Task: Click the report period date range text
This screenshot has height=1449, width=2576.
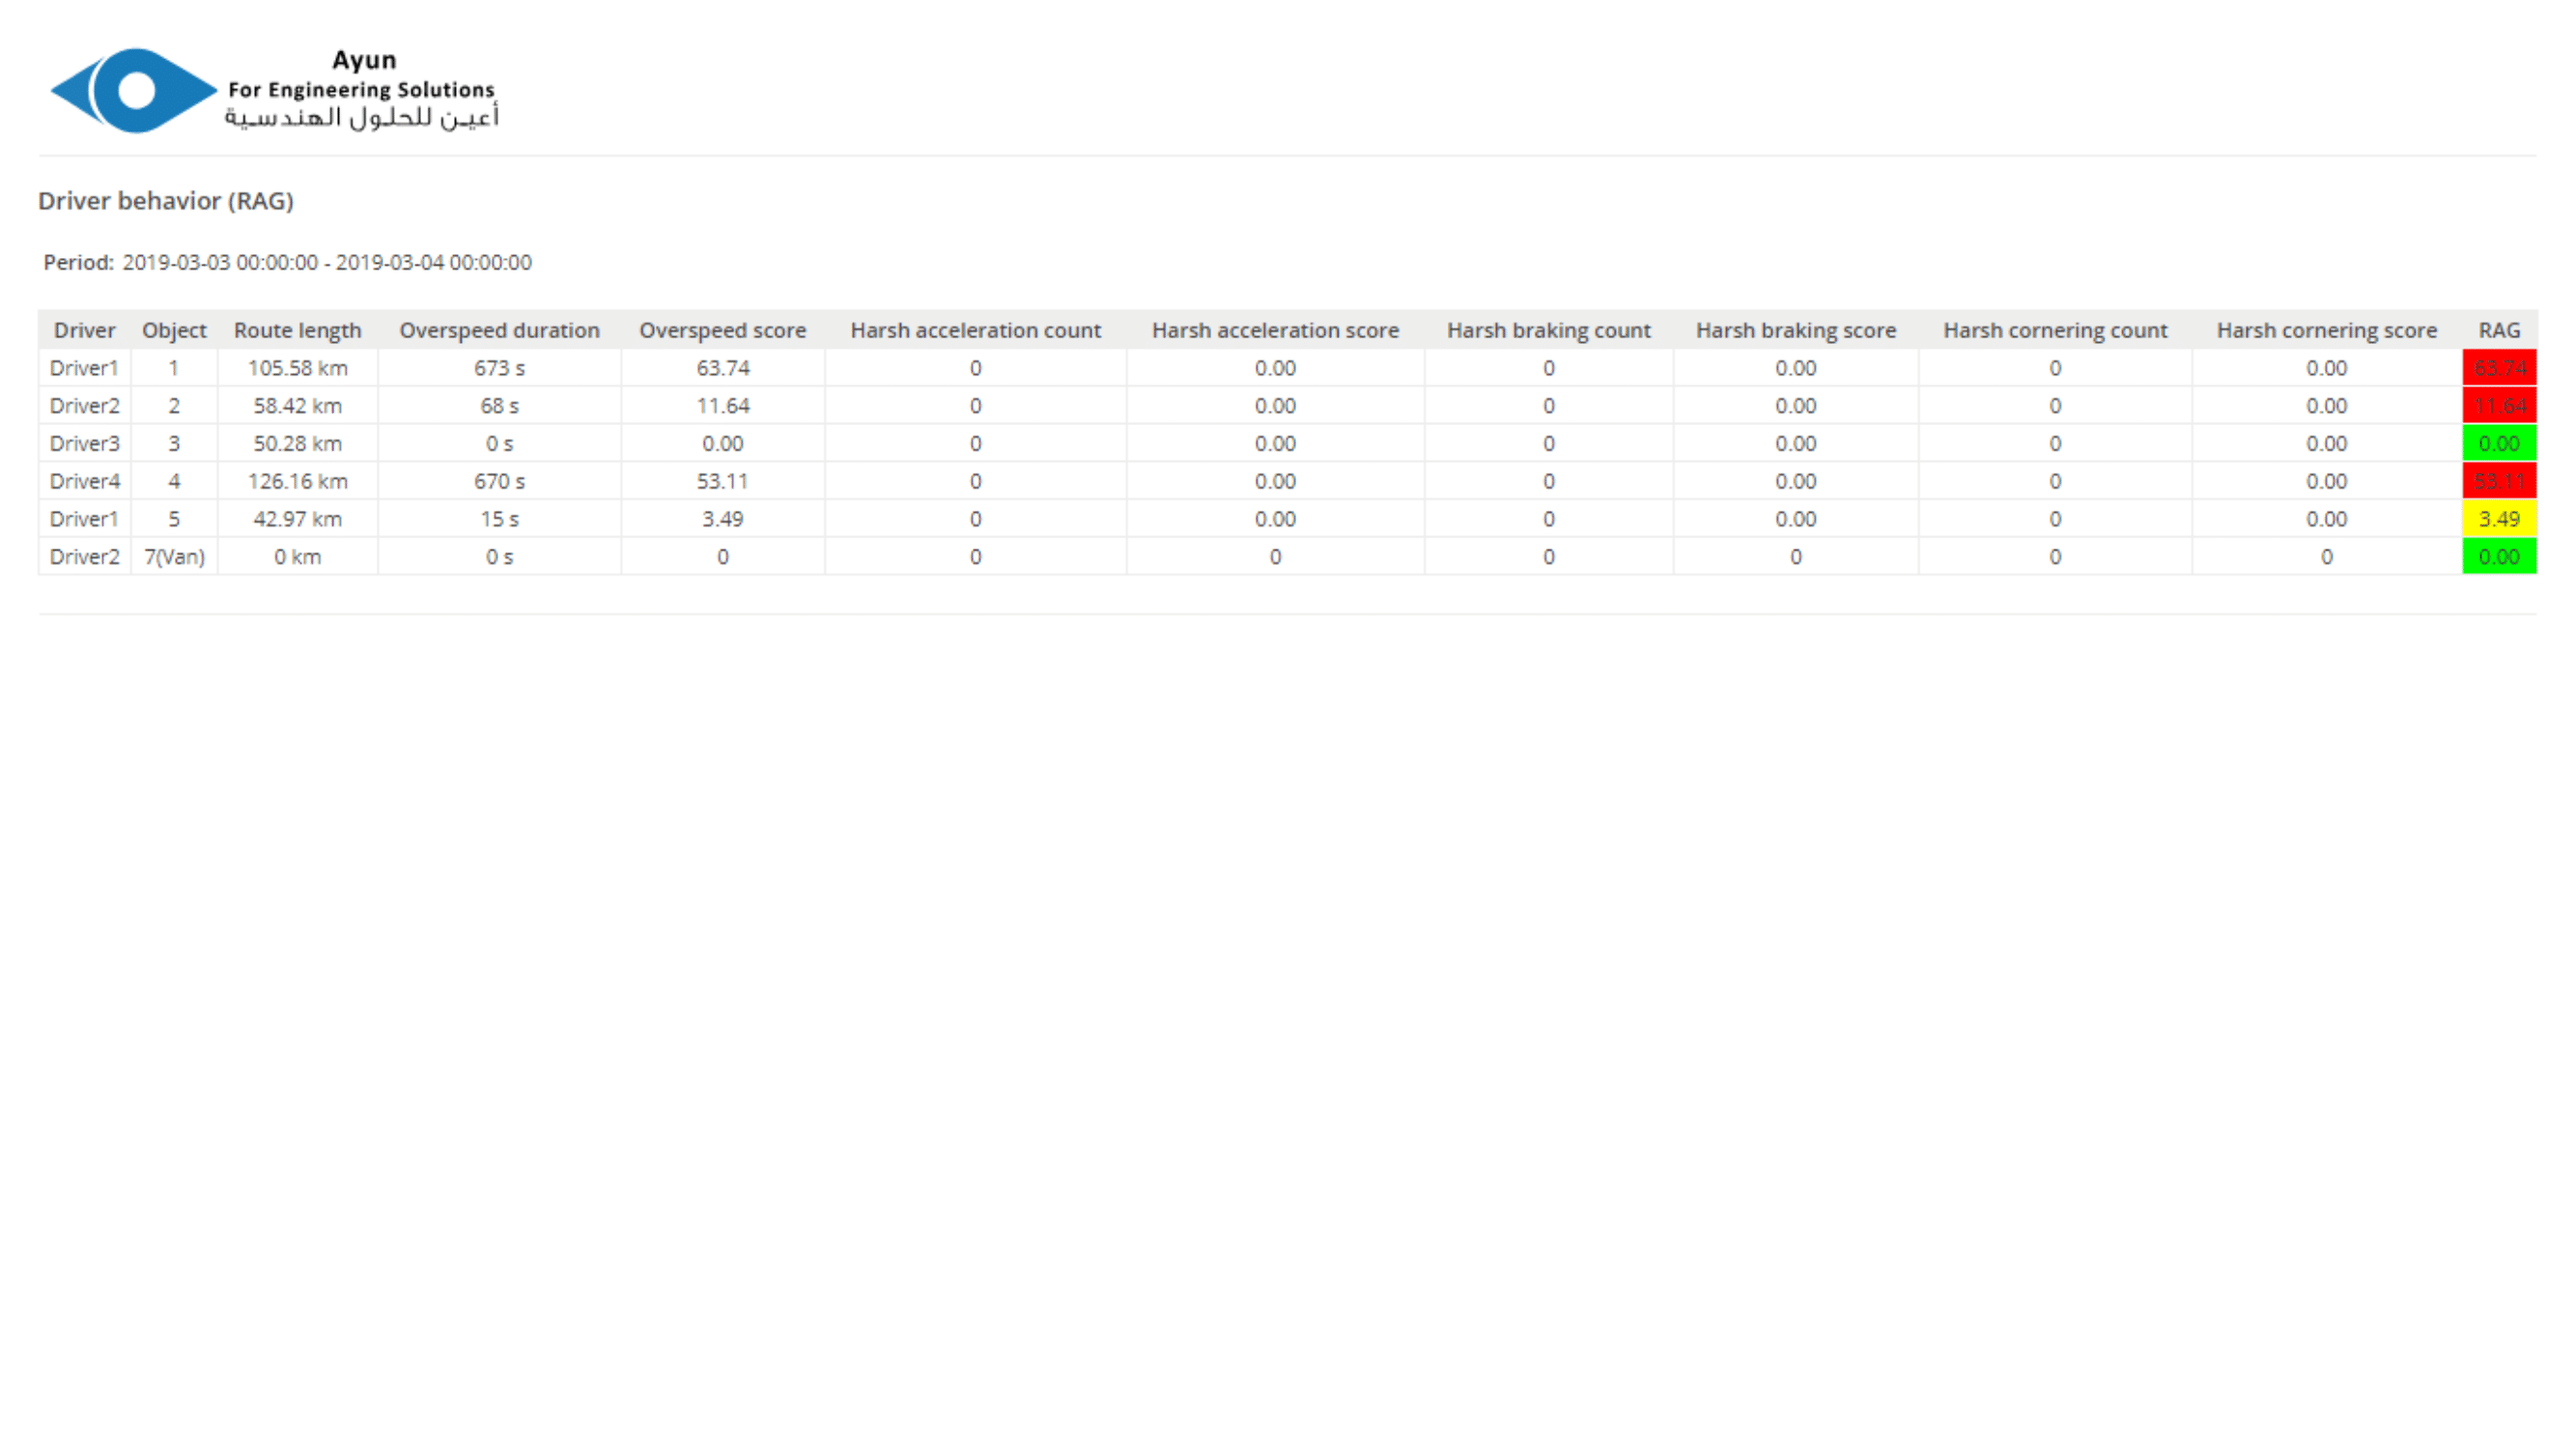Action: point(327,262)
